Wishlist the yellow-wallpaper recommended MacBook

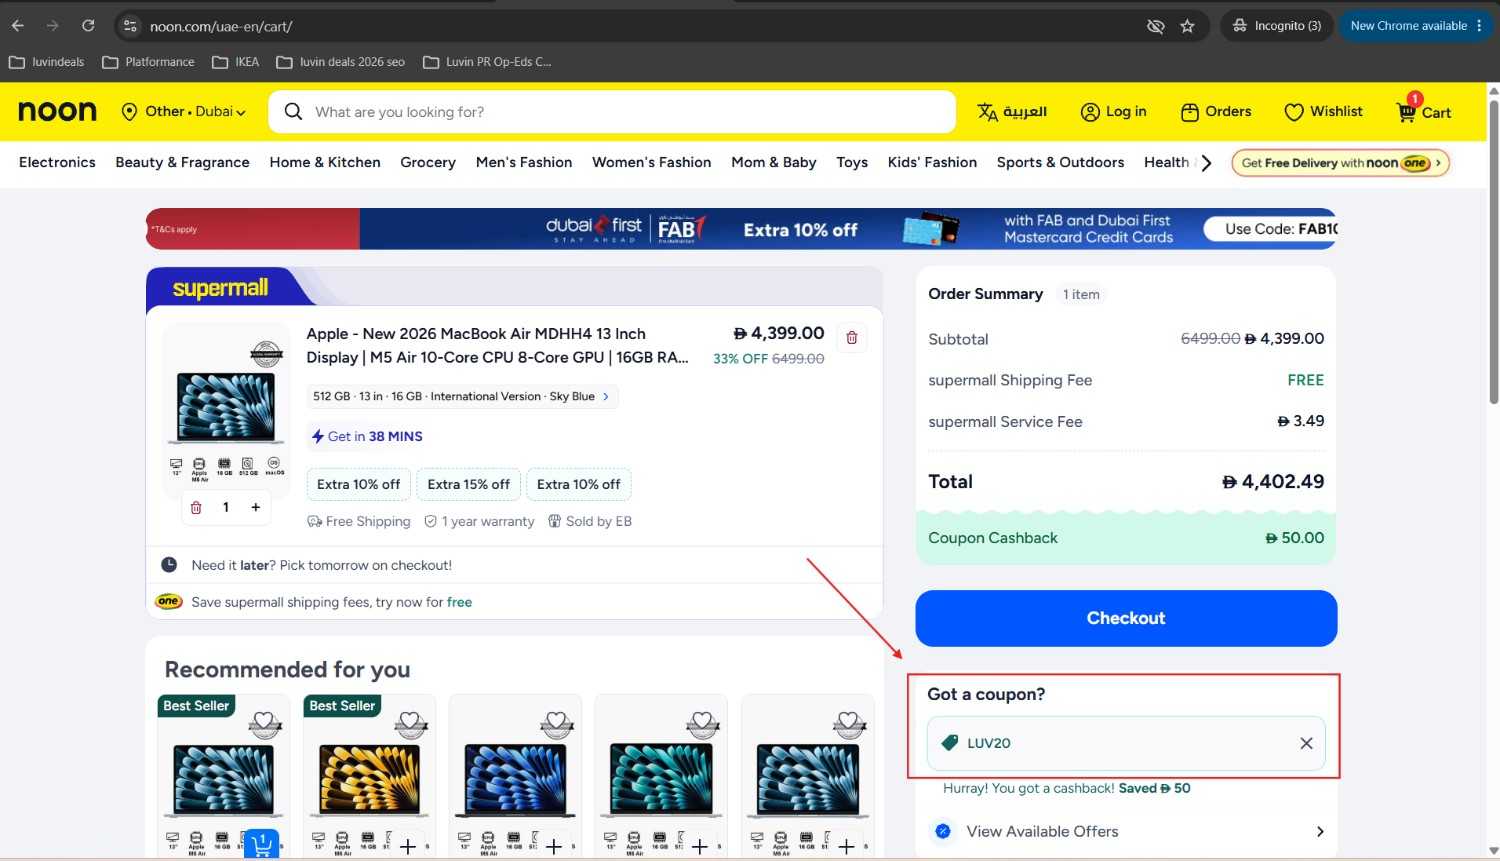(411, 721)
